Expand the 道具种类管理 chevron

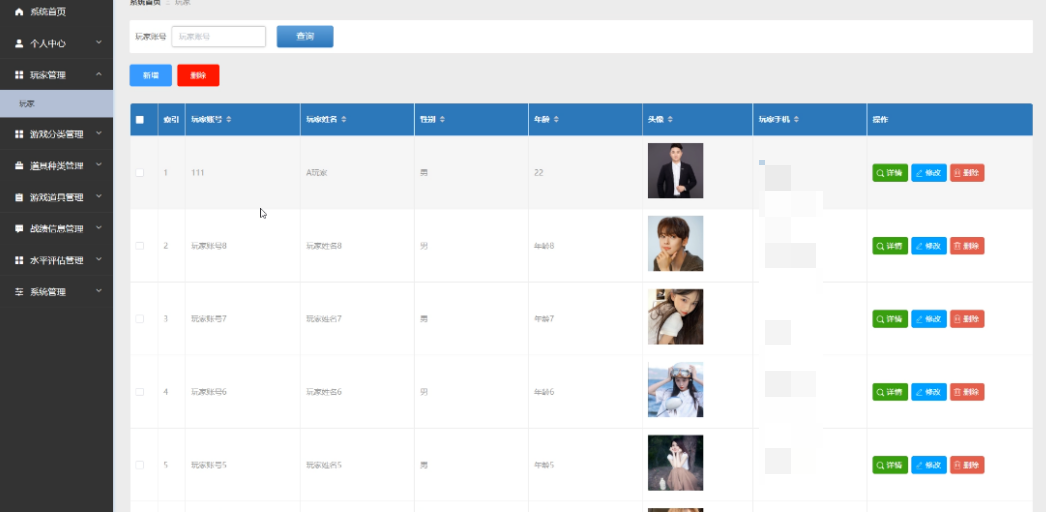click(99, 165)
